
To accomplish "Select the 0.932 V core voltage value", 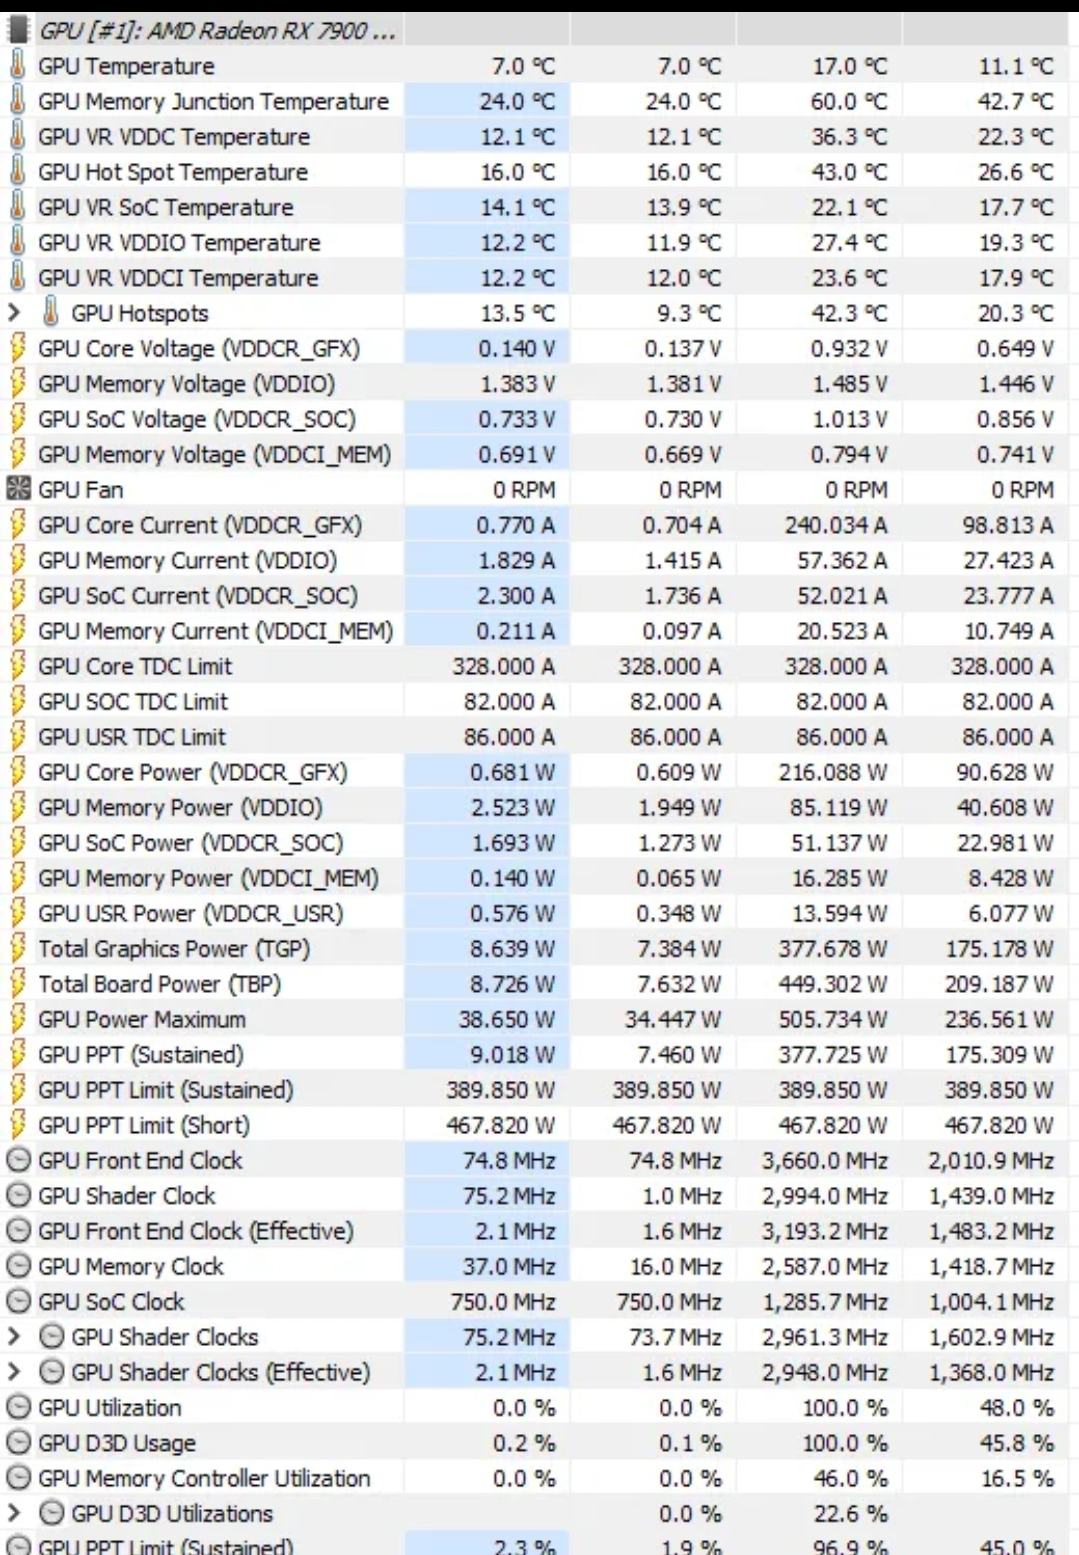I will [848, 348].
